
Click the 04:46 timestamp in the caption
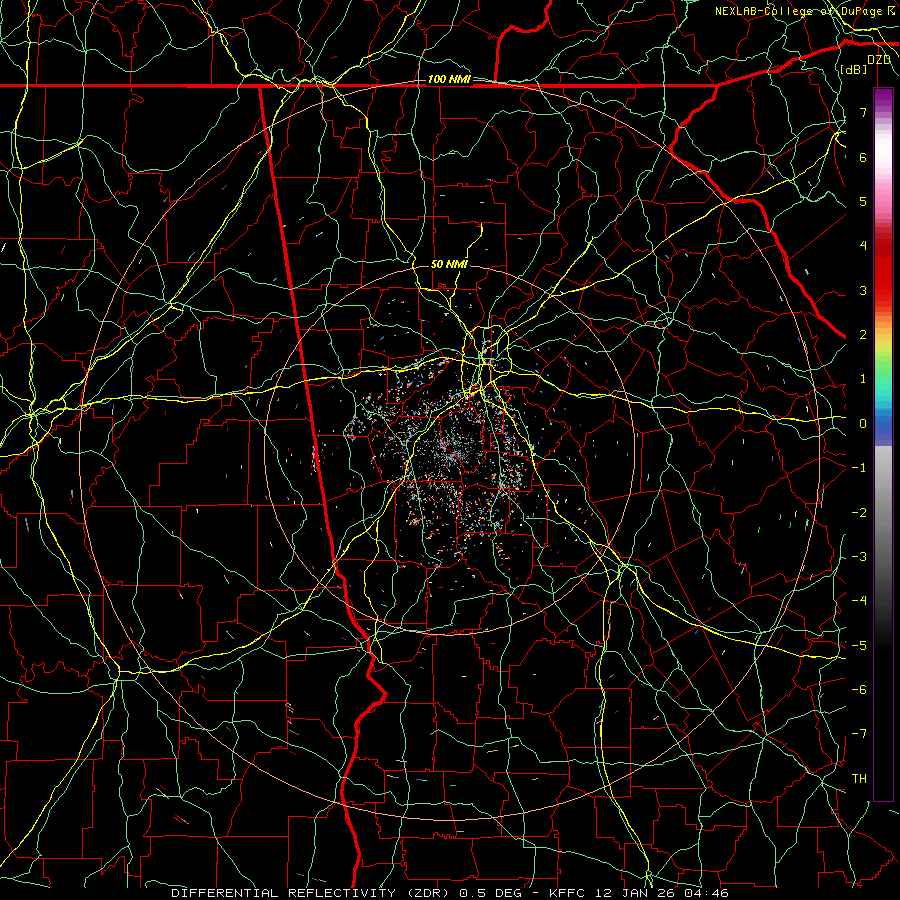[x=707, y=893]
